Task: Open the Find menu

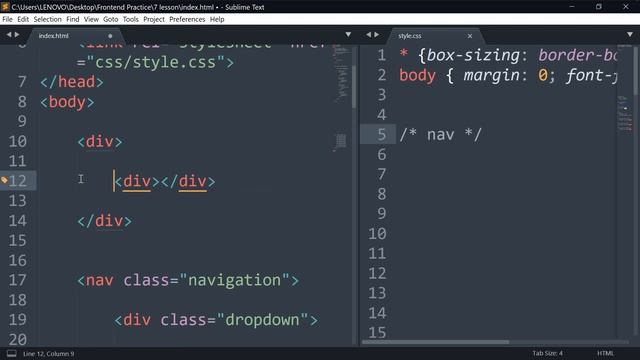Action: (x=73, y=19)
